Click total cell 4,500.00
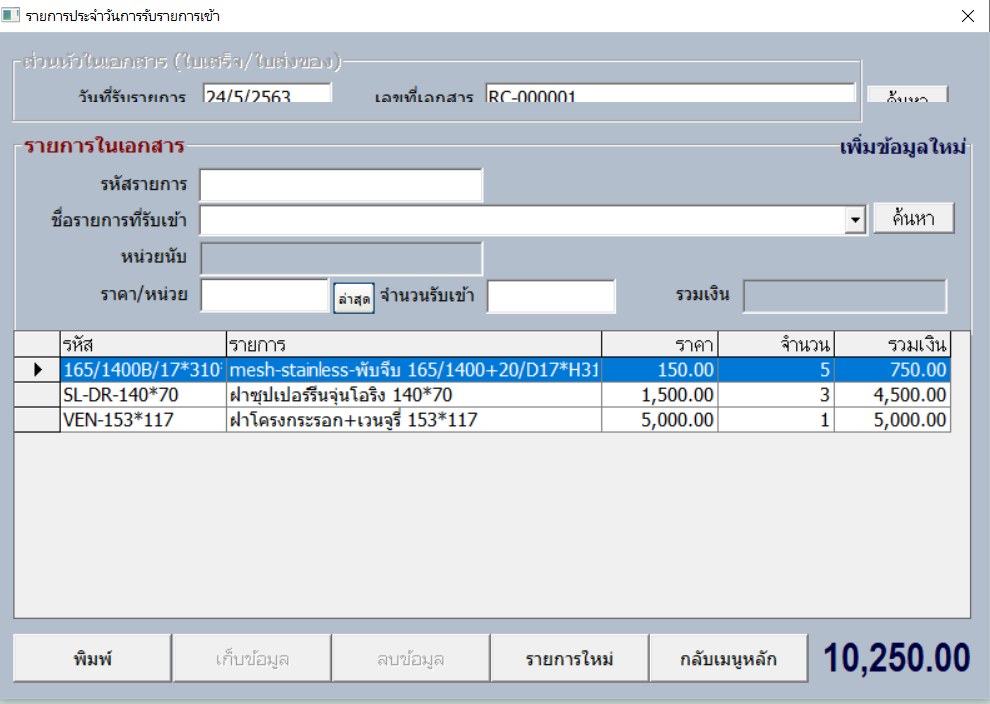990x704 pixels. point(892,395)
